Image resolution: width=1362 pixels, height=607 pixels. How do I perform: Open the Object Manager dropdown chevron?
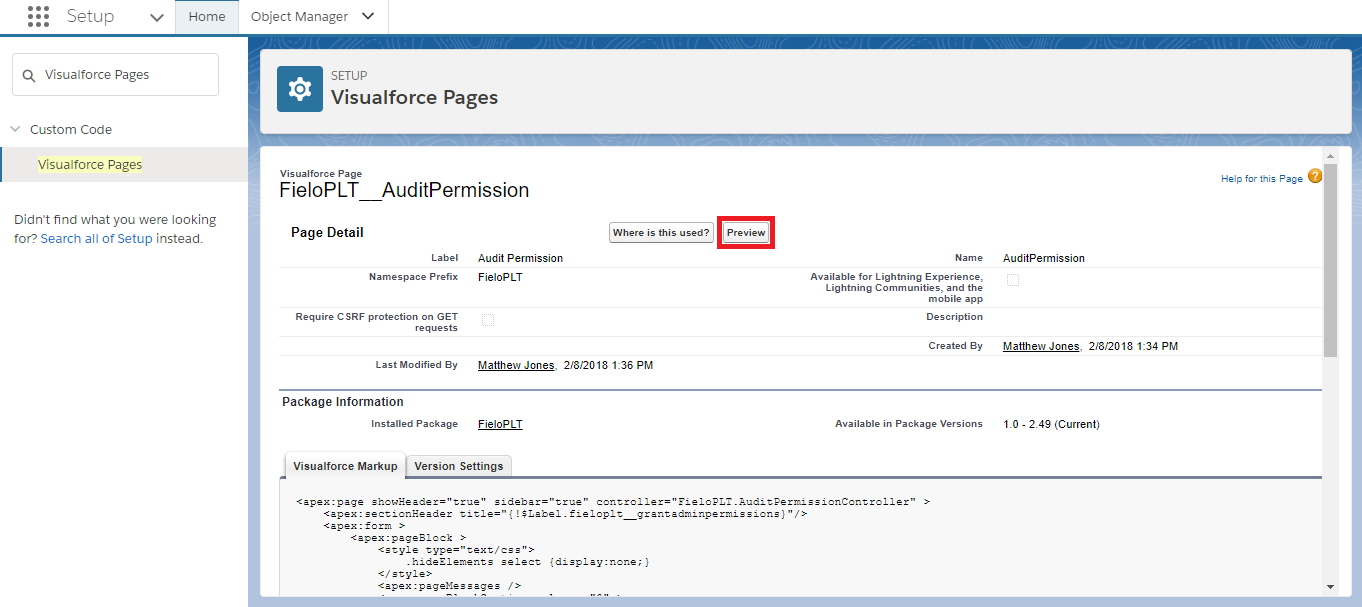pos(368,16)
